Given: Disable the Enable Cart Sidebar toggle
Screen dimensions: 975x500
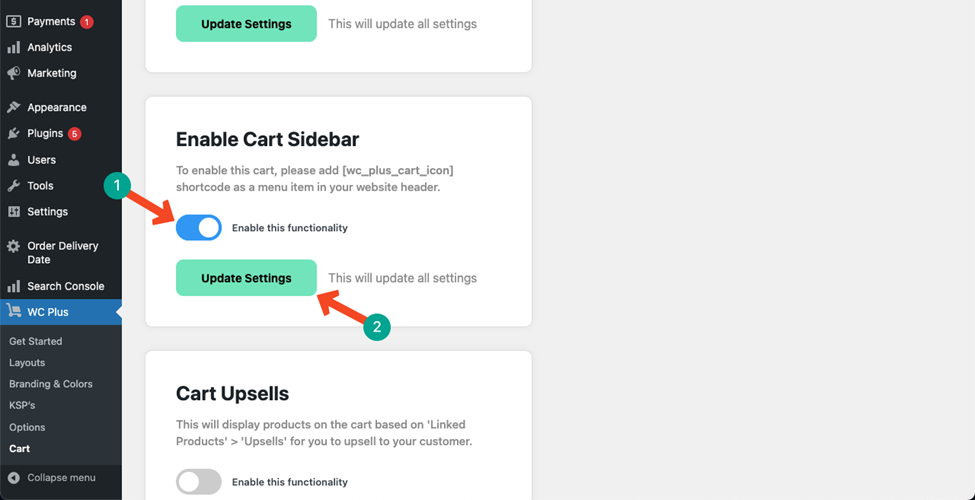Looking at the screenshot, I should pos(199,228).
